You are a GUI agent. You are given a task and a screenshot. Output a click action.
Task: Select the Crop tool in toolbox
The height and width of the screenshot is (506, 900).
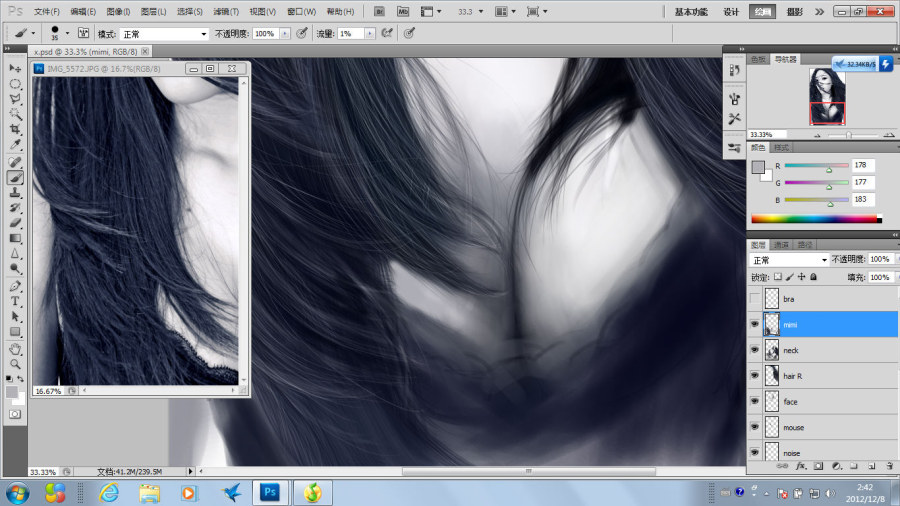(x=15, y=129)
